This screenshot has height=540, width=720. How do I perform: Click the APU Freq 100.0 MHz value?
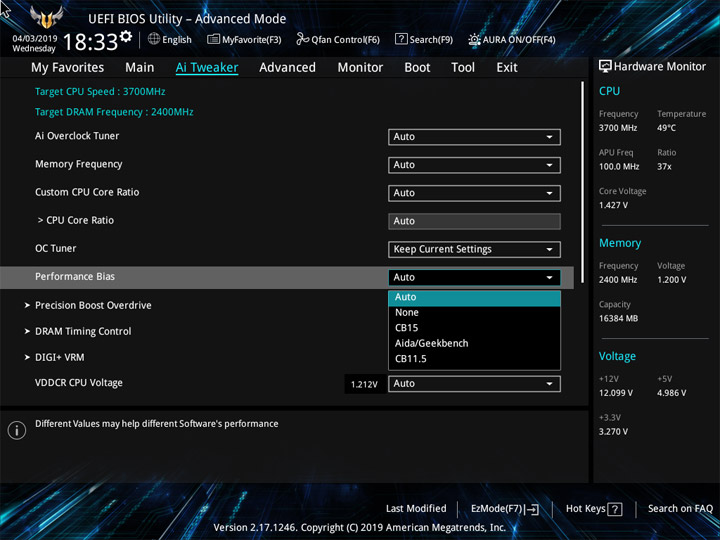[x=619, y=167]
